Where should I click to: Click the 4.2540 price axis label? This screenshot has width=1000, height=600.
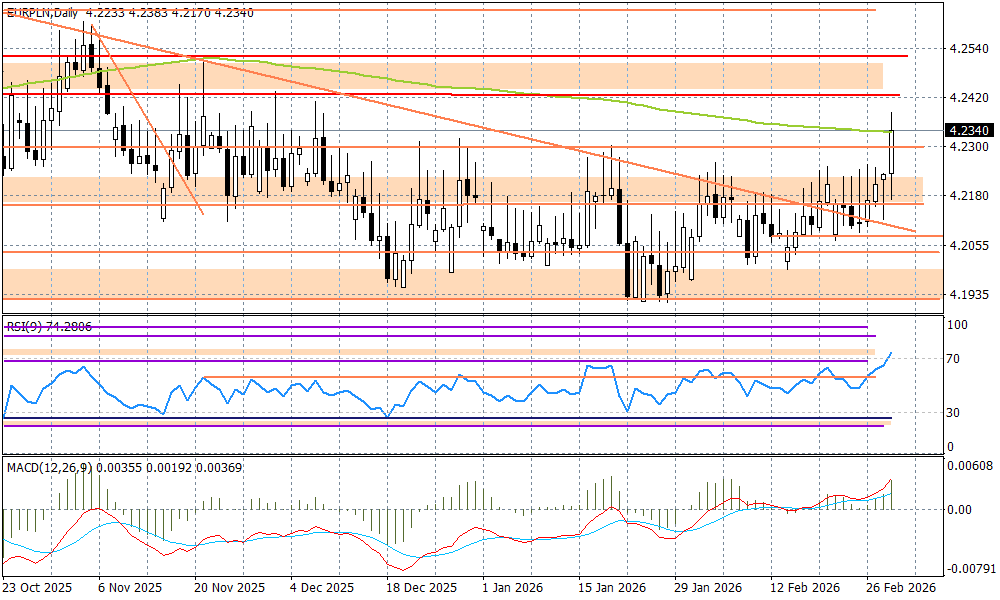967,49
